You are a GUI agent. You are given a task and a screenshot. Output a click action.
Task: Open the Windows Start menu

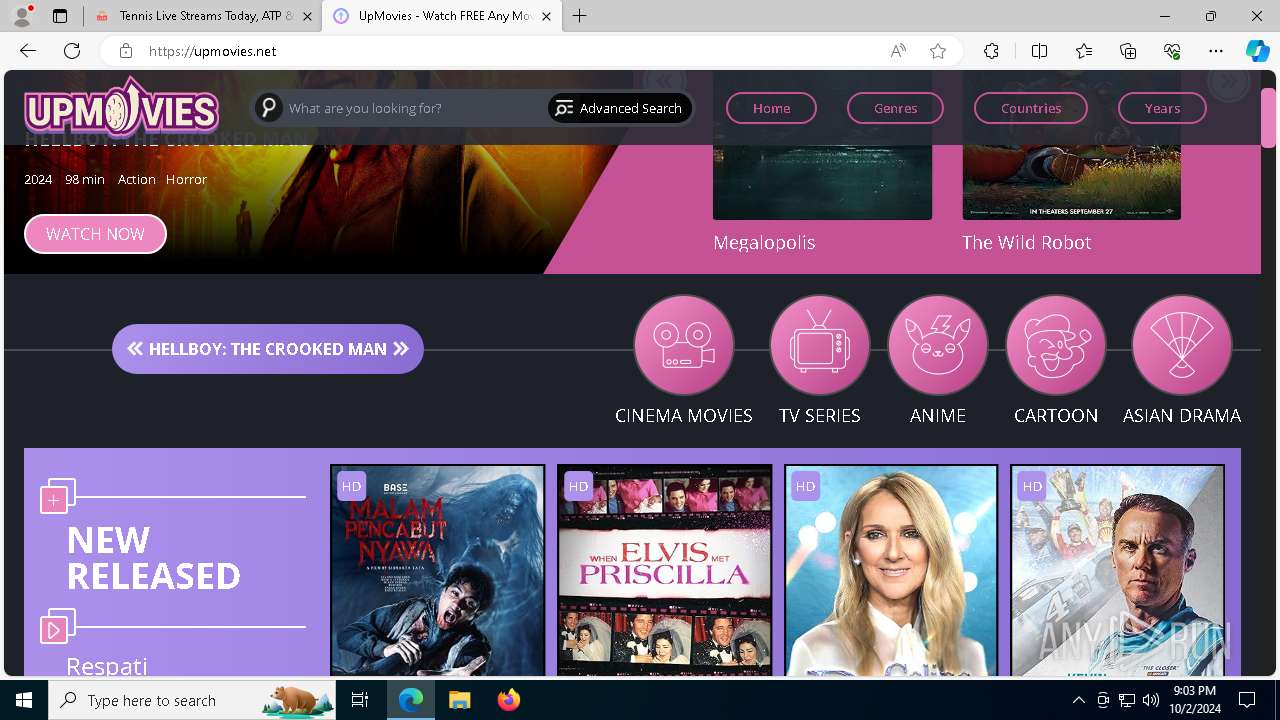click(x=24, y=700)
